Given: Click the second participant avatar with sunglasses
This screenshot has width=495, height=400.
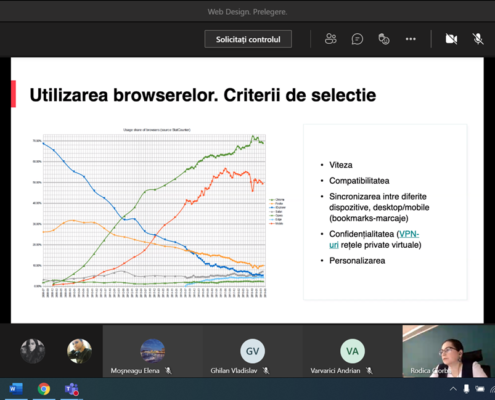Looking at the screenshot, I should pos(79,351).
